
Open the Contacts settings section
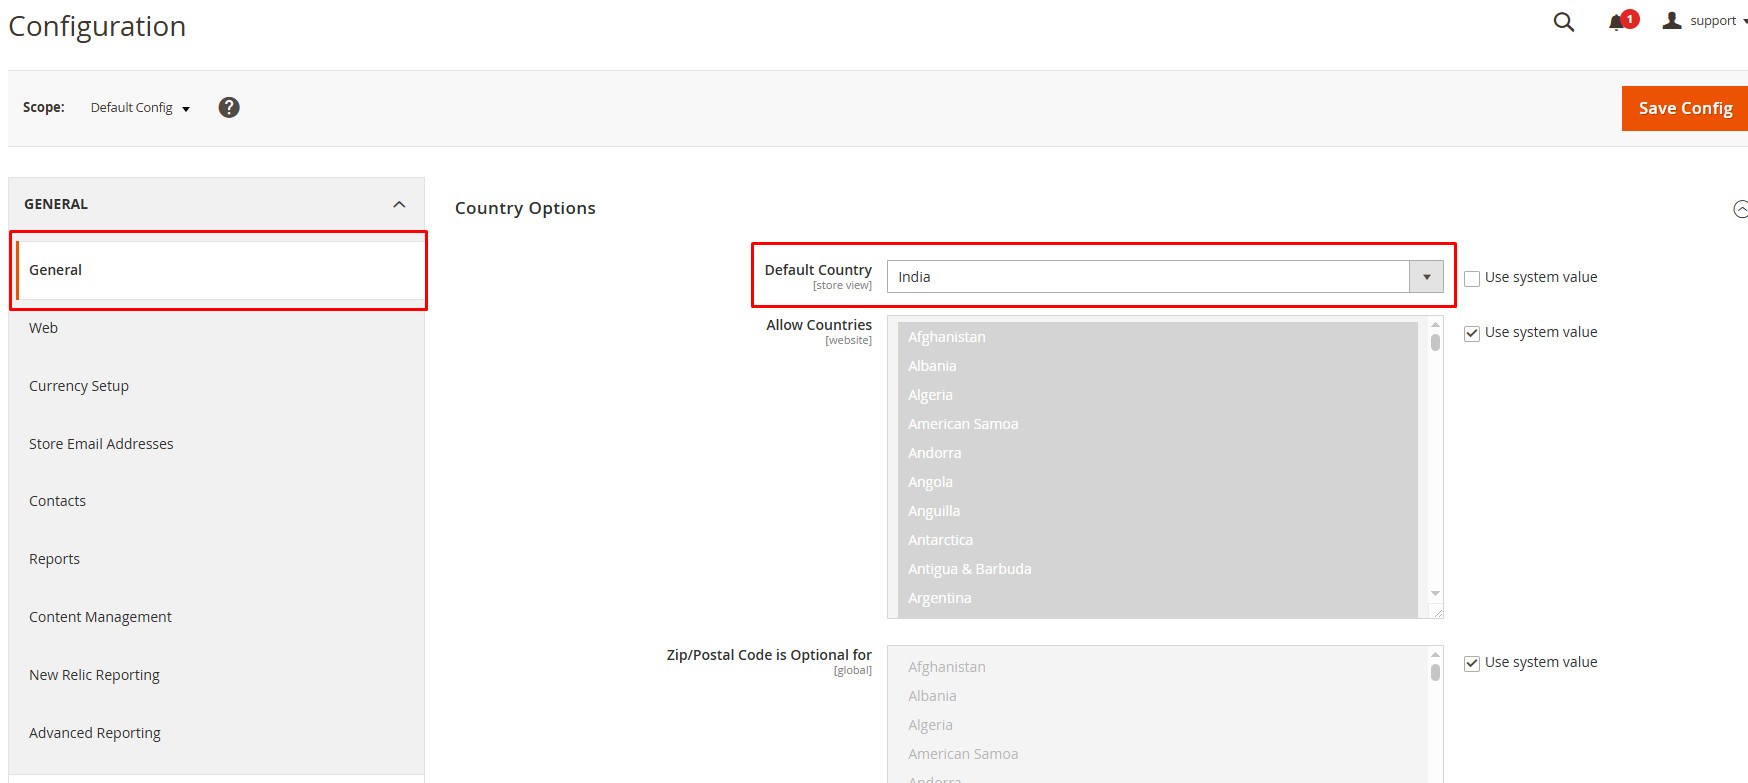pyautogui.click(x=57, y=501)
